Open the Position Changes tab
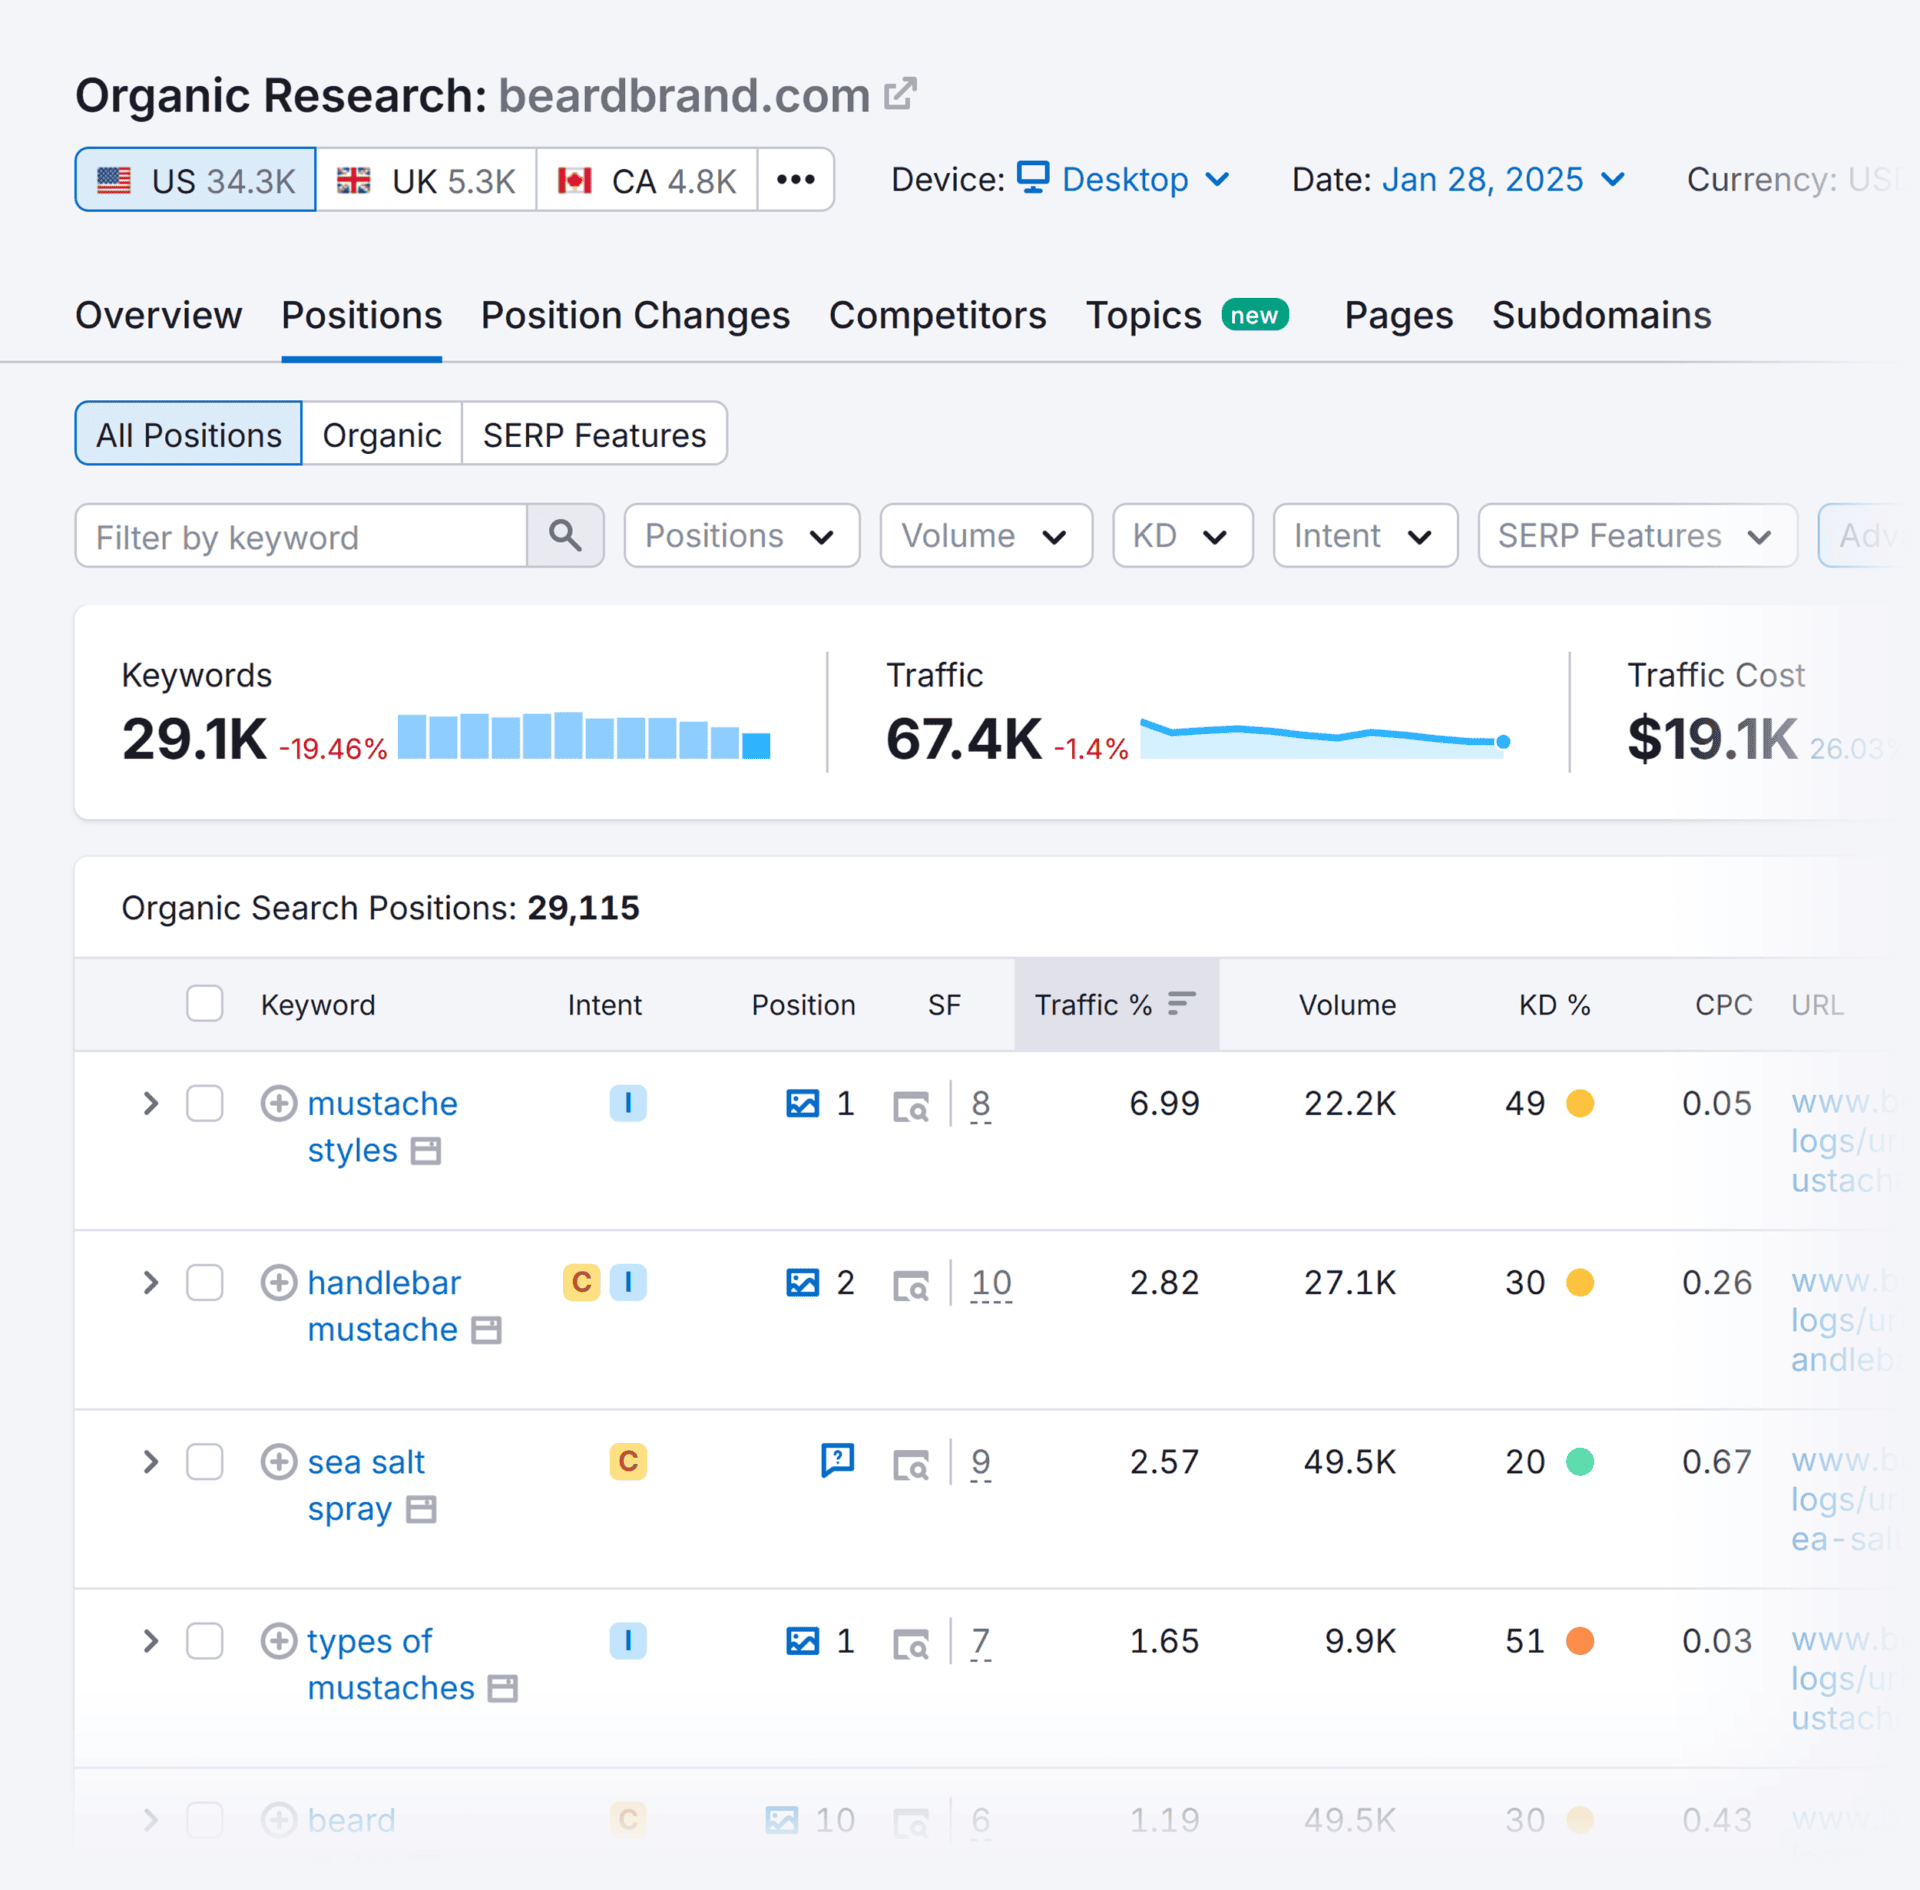This screenshot has height=1890, width=1920. coord(635,315)
